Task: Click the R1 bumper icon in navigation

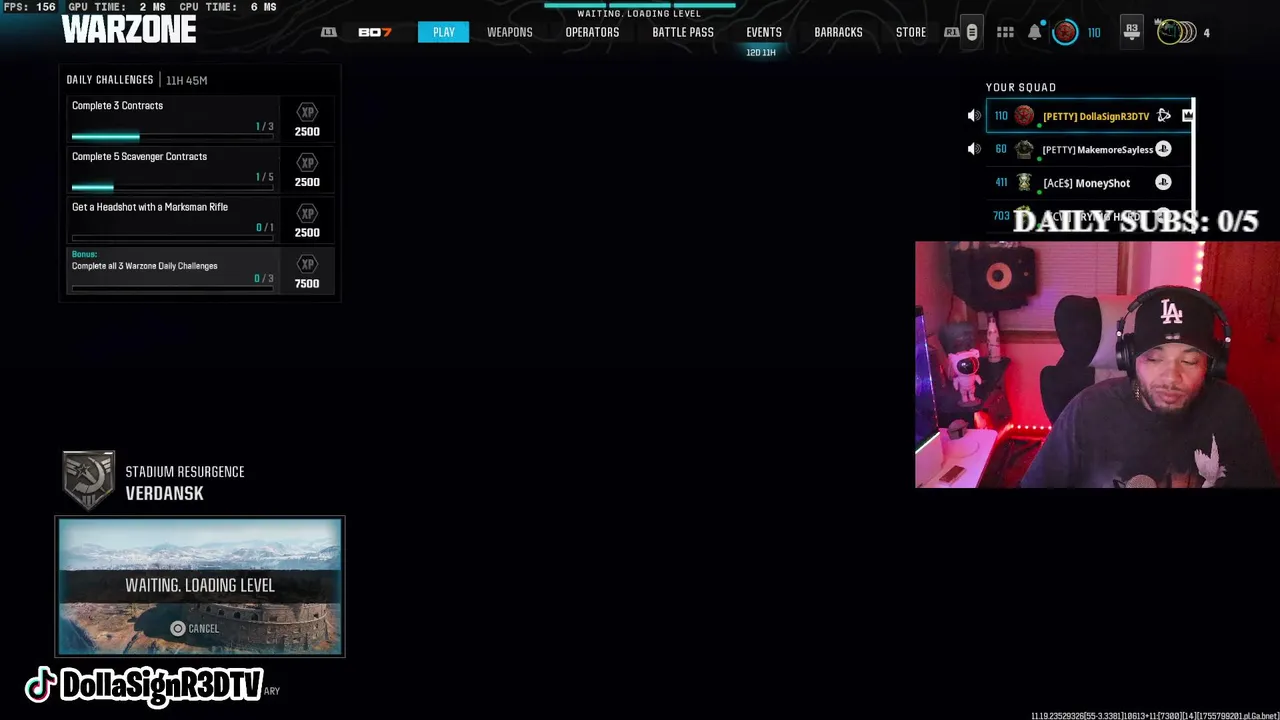Action: 951,32
